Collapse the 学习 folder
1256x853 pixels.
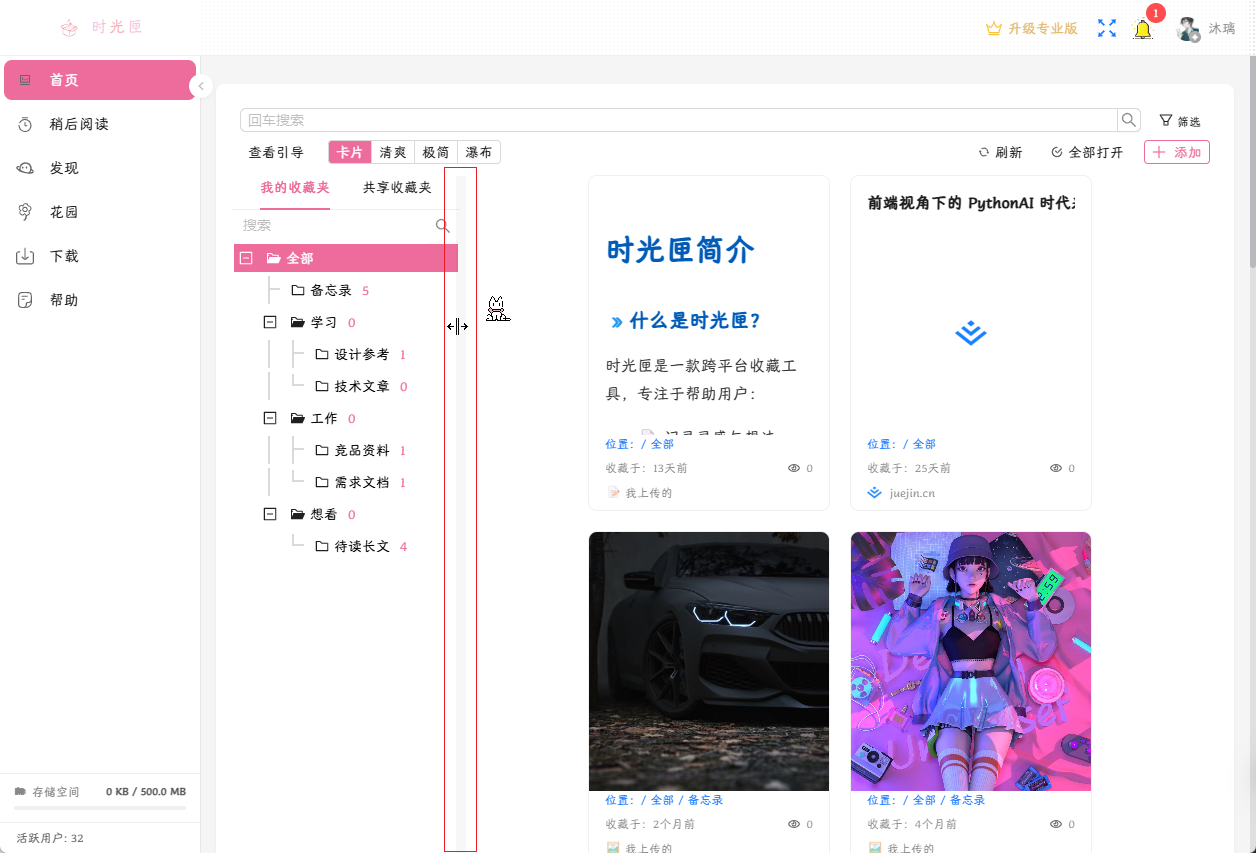[269, 322]
